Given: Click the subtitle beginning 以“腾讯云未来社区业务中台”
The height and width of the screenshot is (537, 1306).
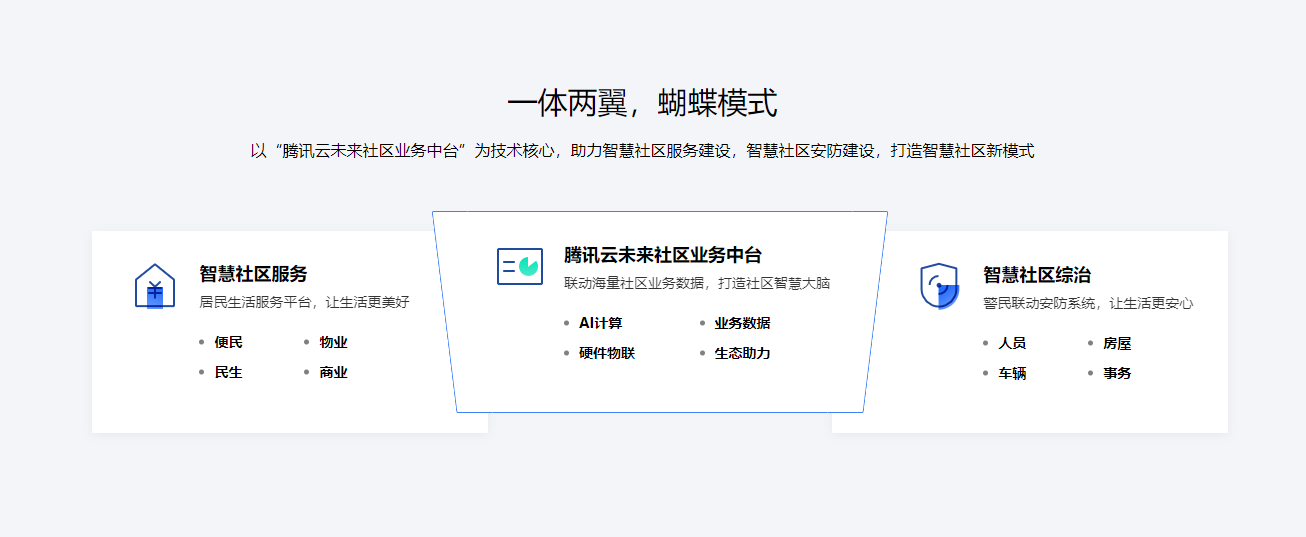Looking at the screenshot, I should click(642, 151).
